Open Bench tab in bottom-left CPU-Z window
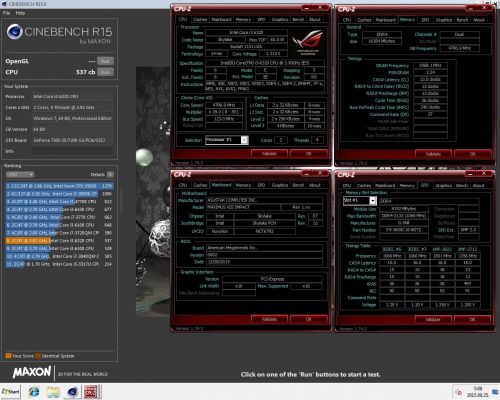500x400 pixels. pyautogui.click(x=298, y=185)
